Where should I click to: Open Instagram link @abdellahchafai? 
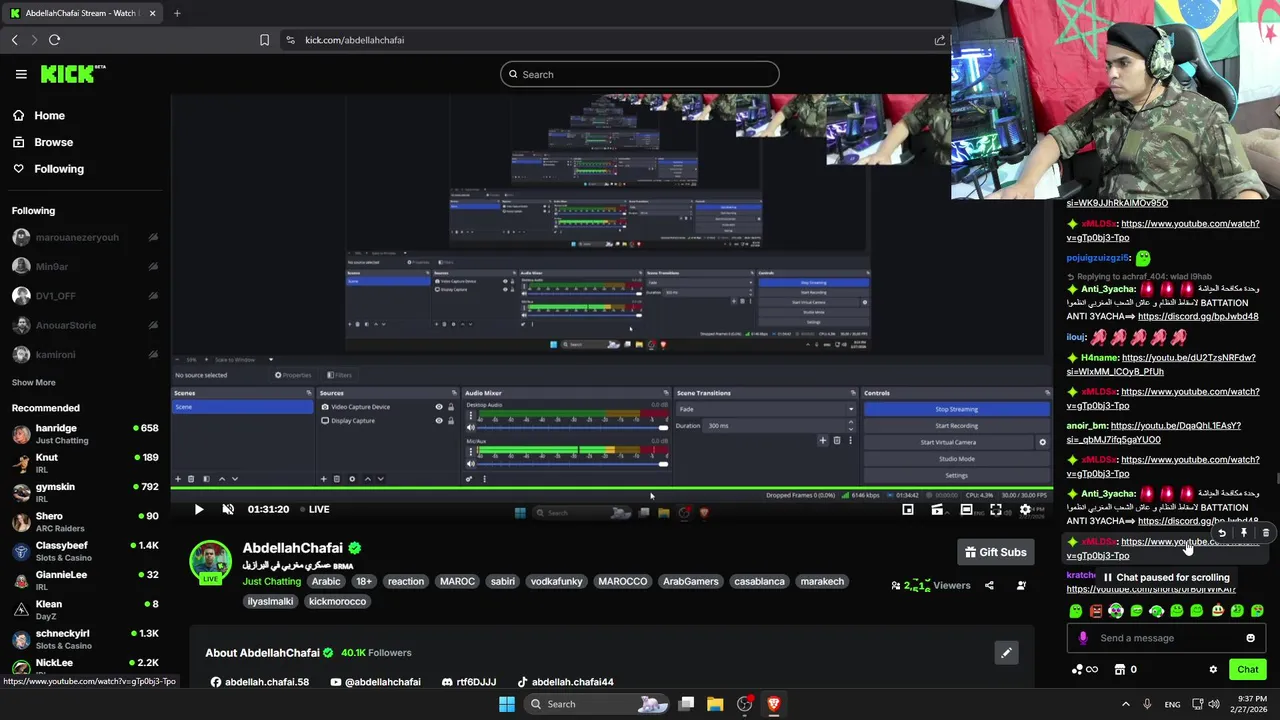[x=374, y=682]
